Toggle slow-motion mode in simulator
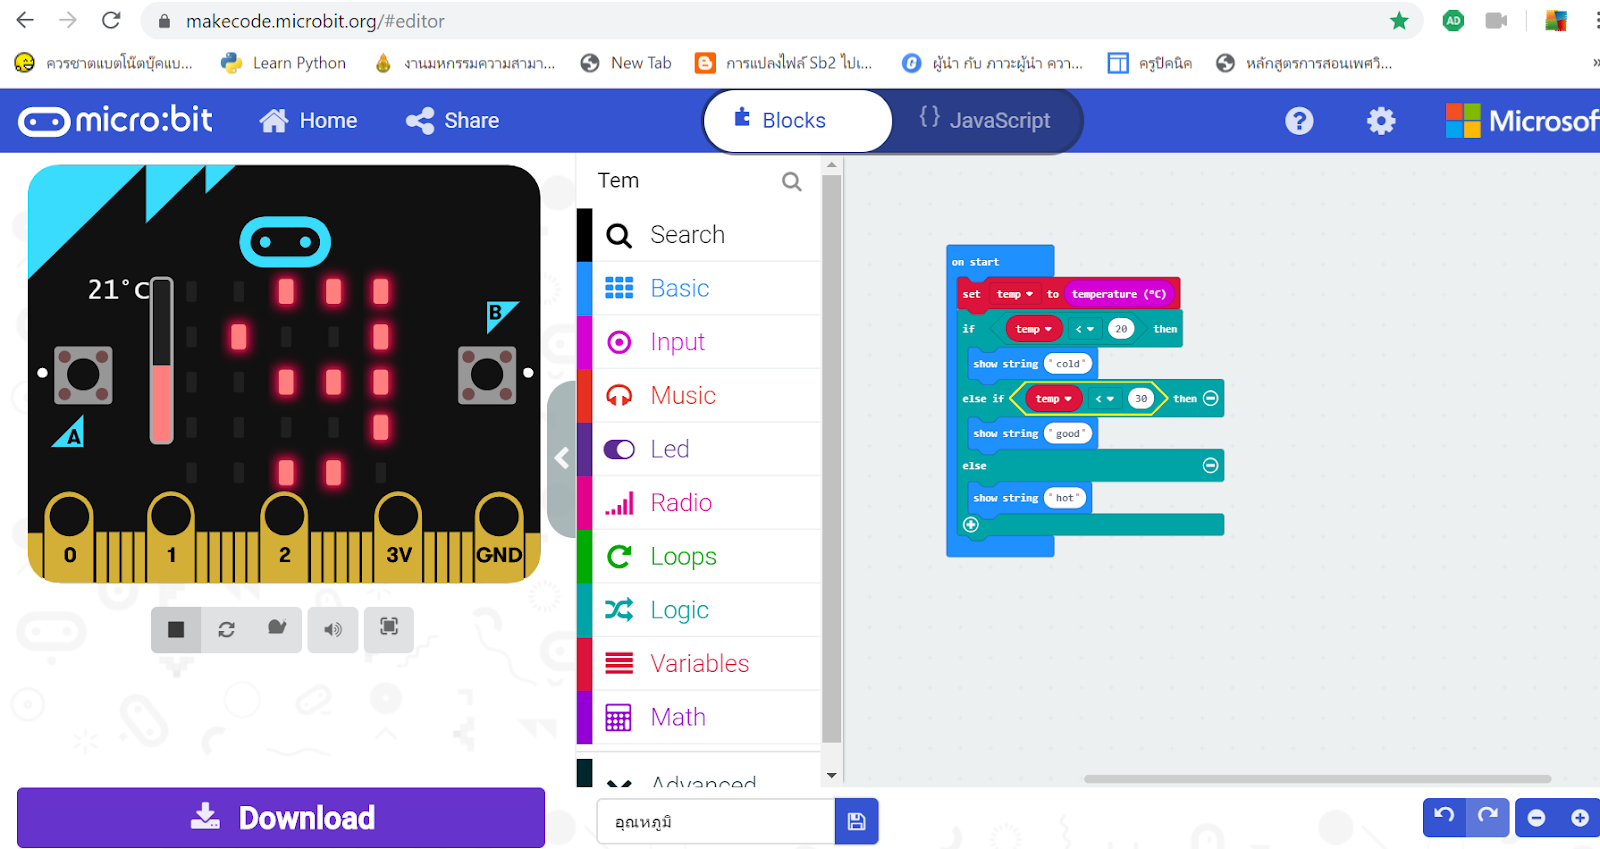1600x849 pixels. pos(277,629)
